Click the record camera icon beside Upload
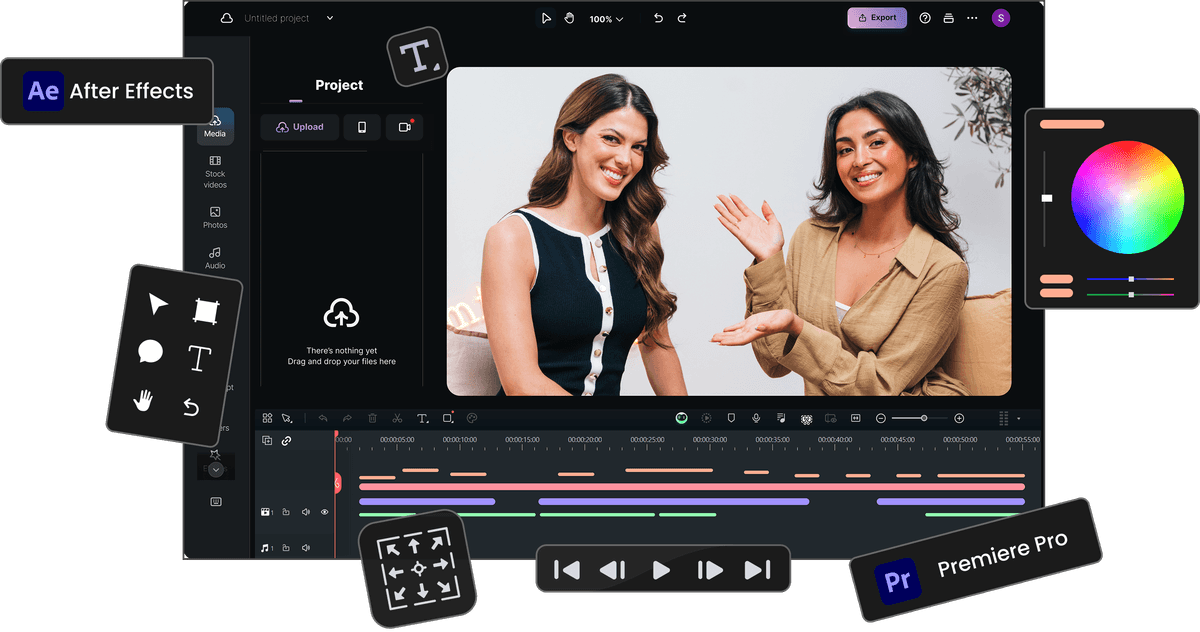1200x632 pixels. click(x=405, y=127)
